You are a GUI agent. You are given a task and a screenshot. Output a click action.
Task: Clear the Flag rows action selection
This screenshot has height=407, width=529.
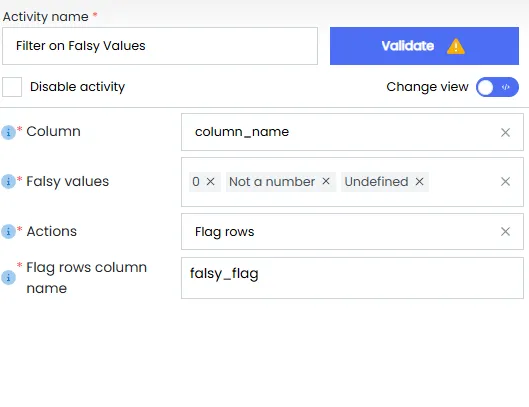505,232
